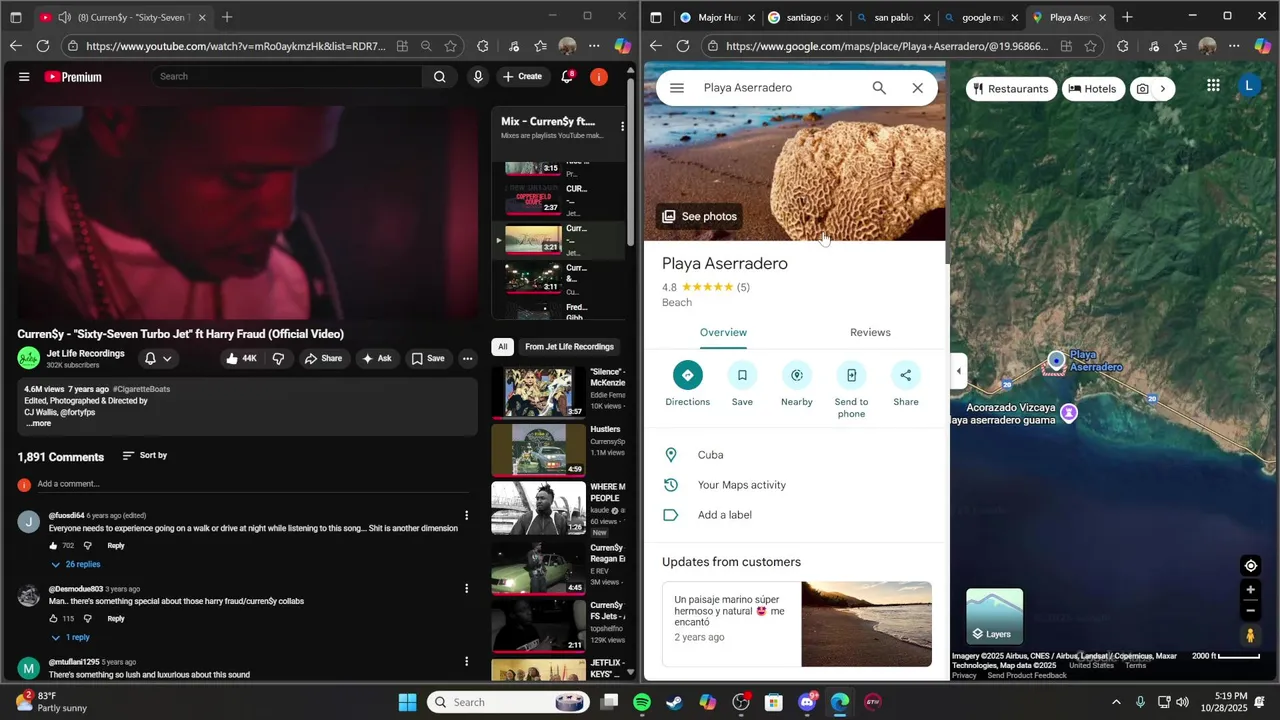Click the YouTube search magnifier button
Viewport: 1280px width, 720px height.
click(439, 76)
